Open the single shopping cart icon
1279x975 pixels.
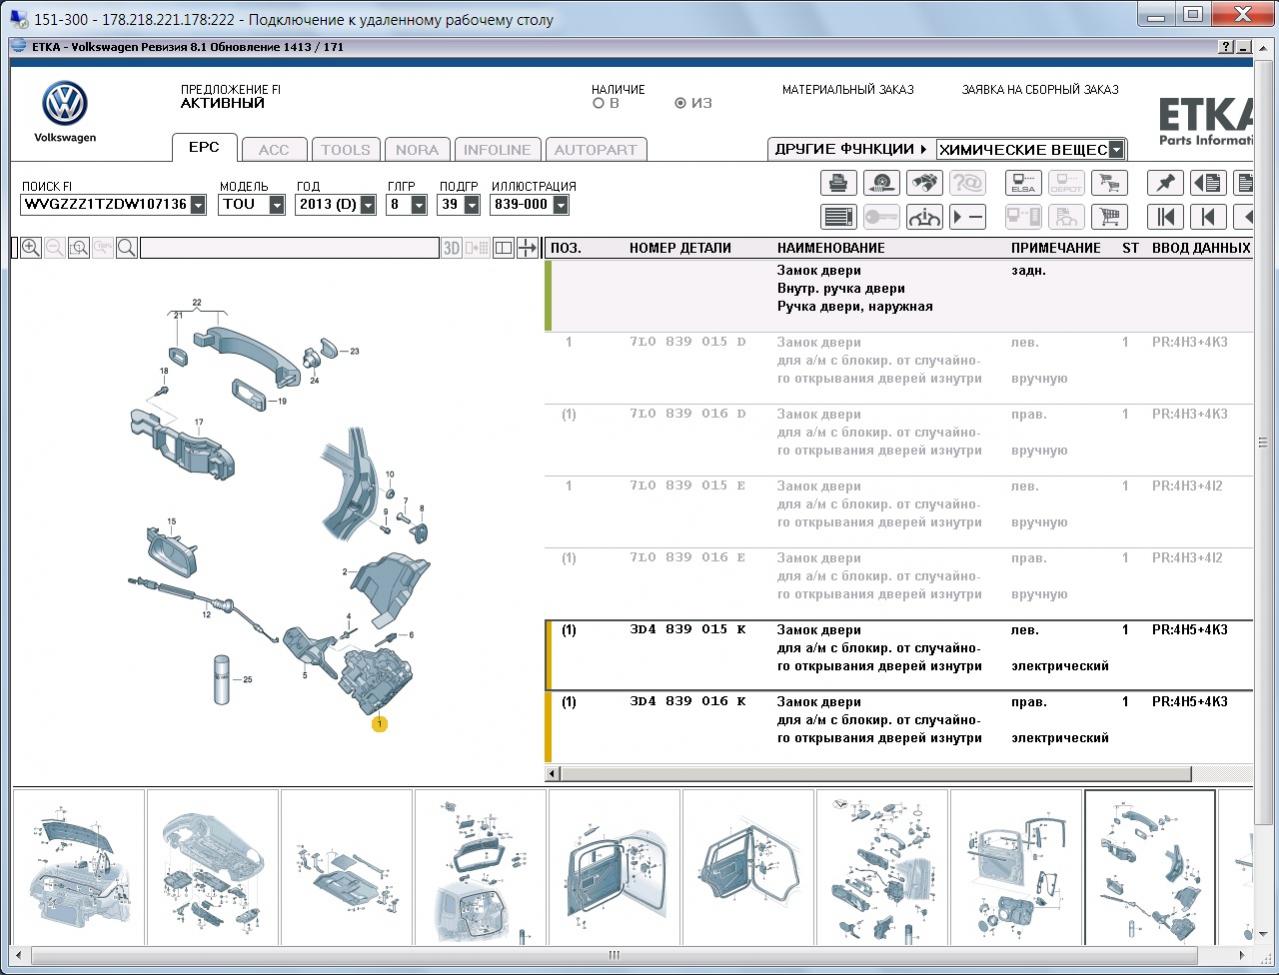(x=1109, y=216)
